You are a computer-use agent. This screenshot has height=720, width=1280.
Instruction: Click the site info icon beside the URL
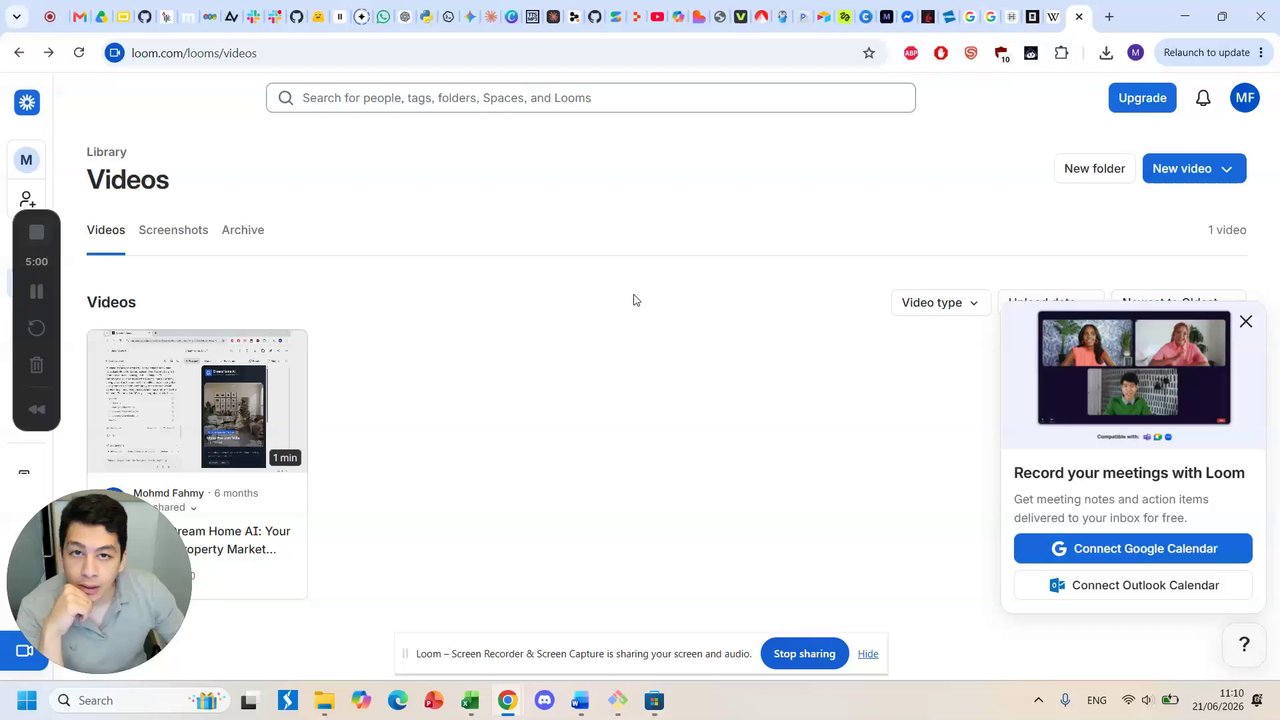tap(115, 53)
